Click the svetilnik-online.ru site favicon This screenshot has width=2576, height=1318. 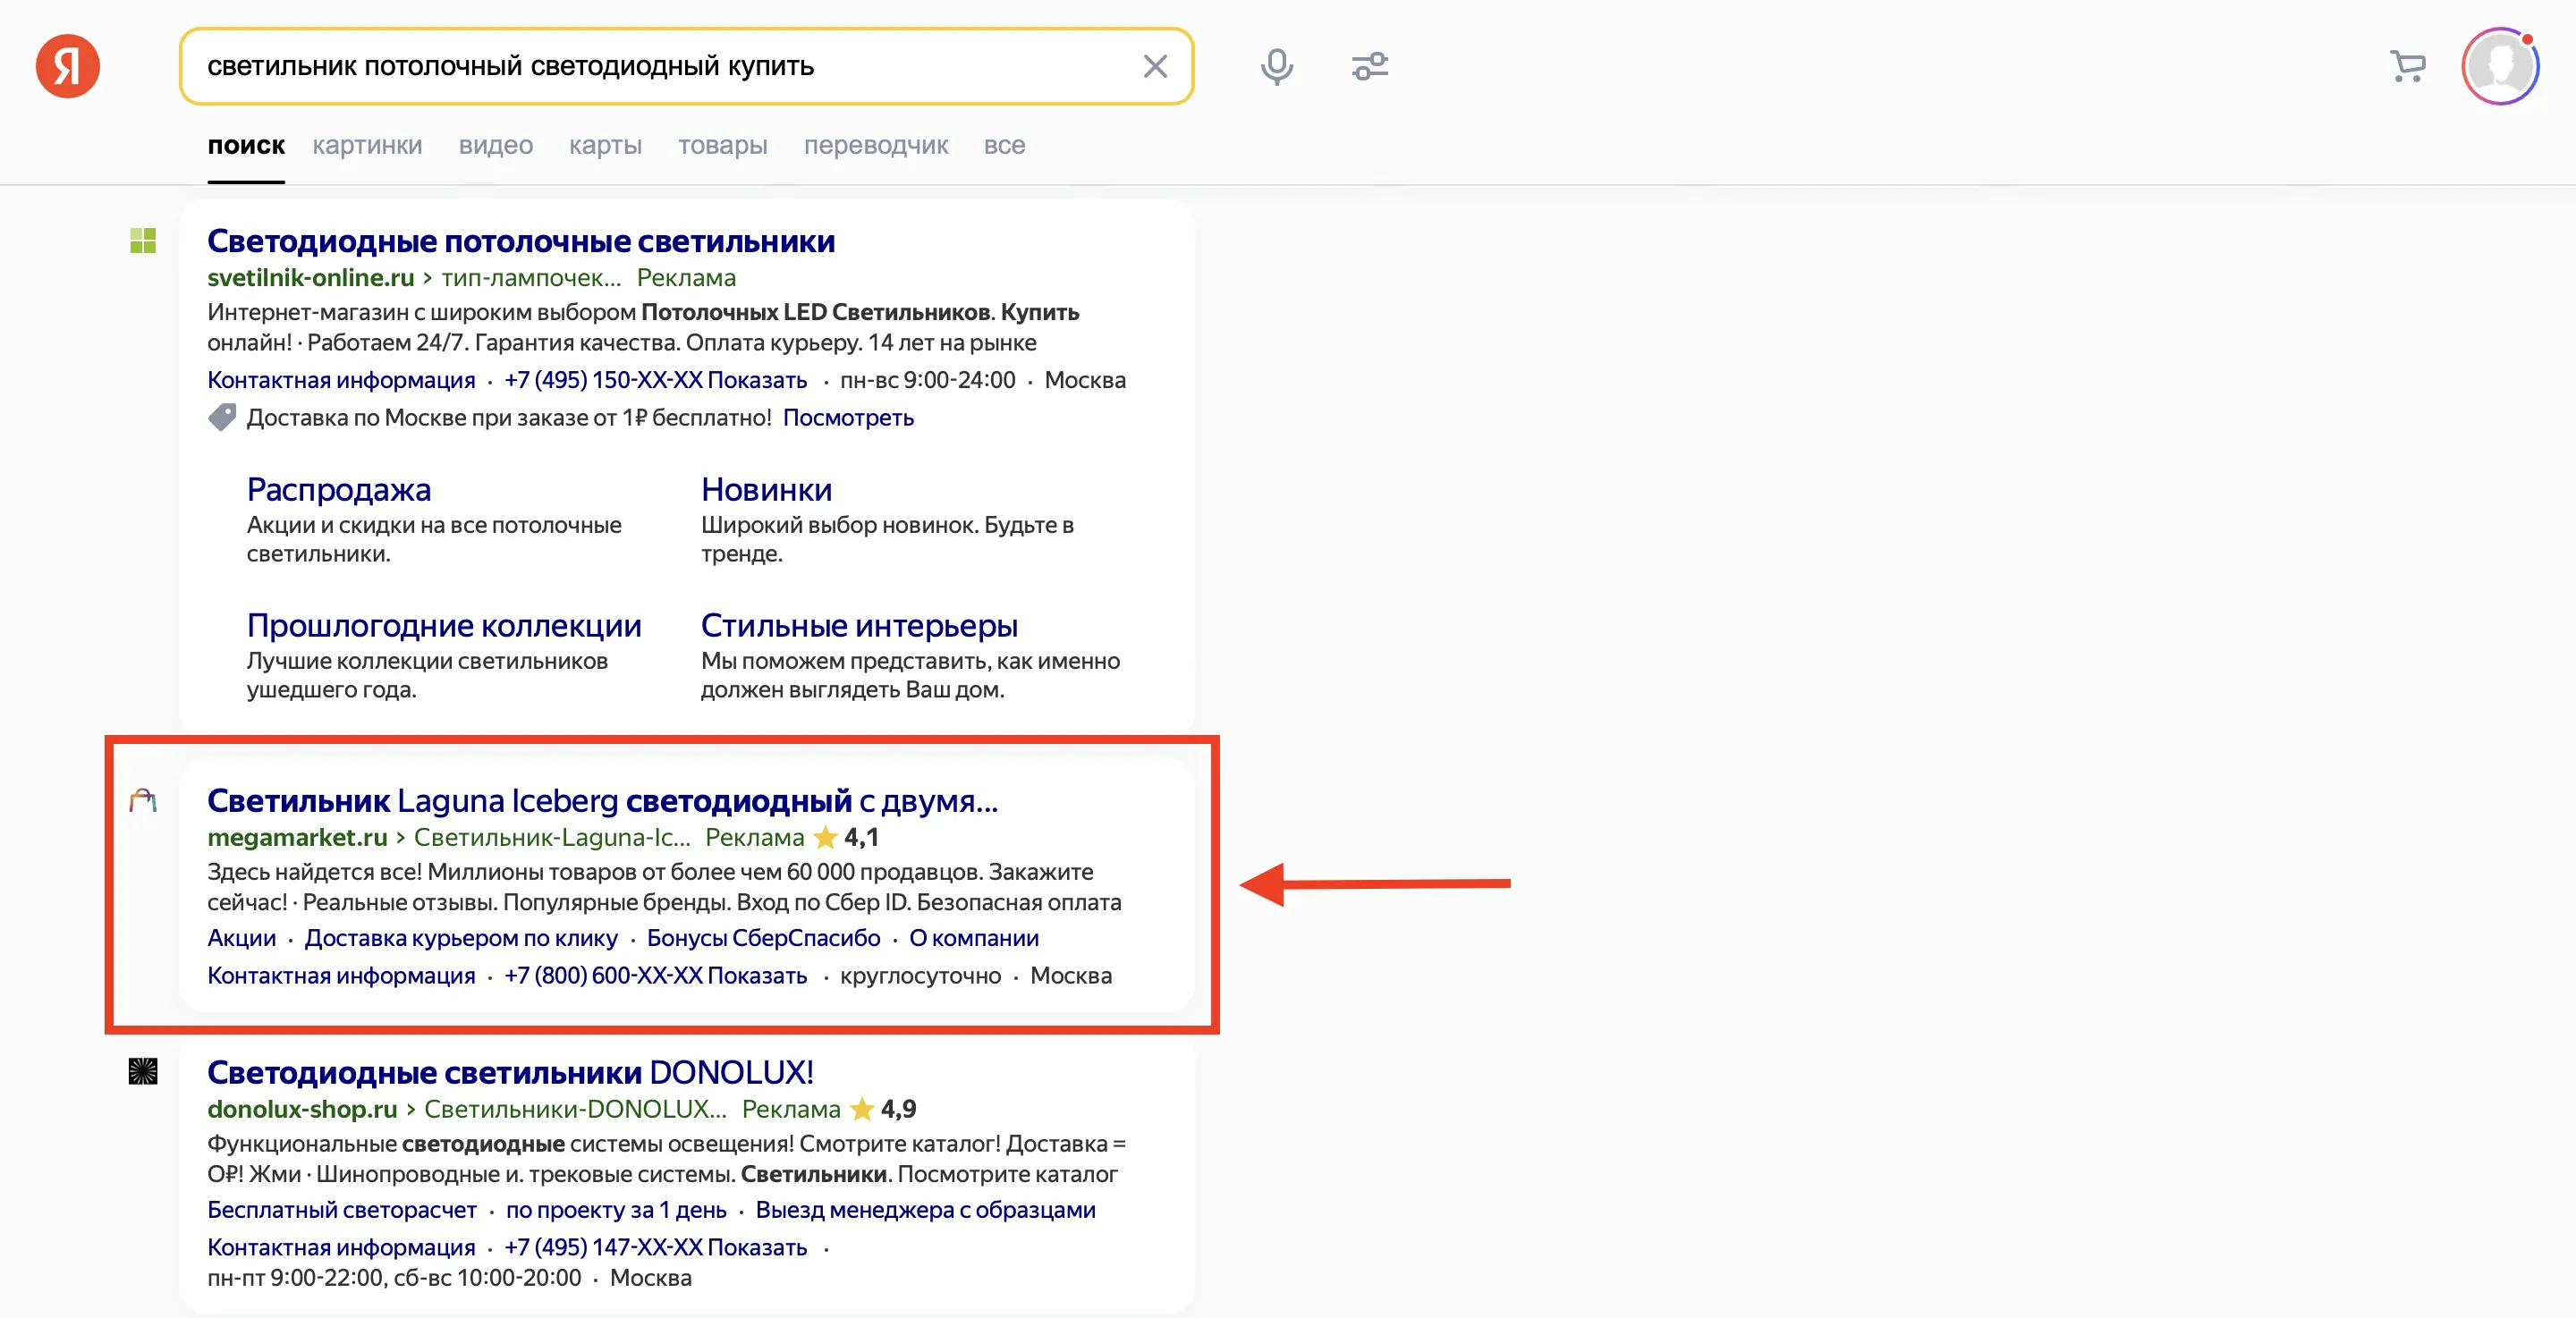pyautogui.click(x=143, y=241)
